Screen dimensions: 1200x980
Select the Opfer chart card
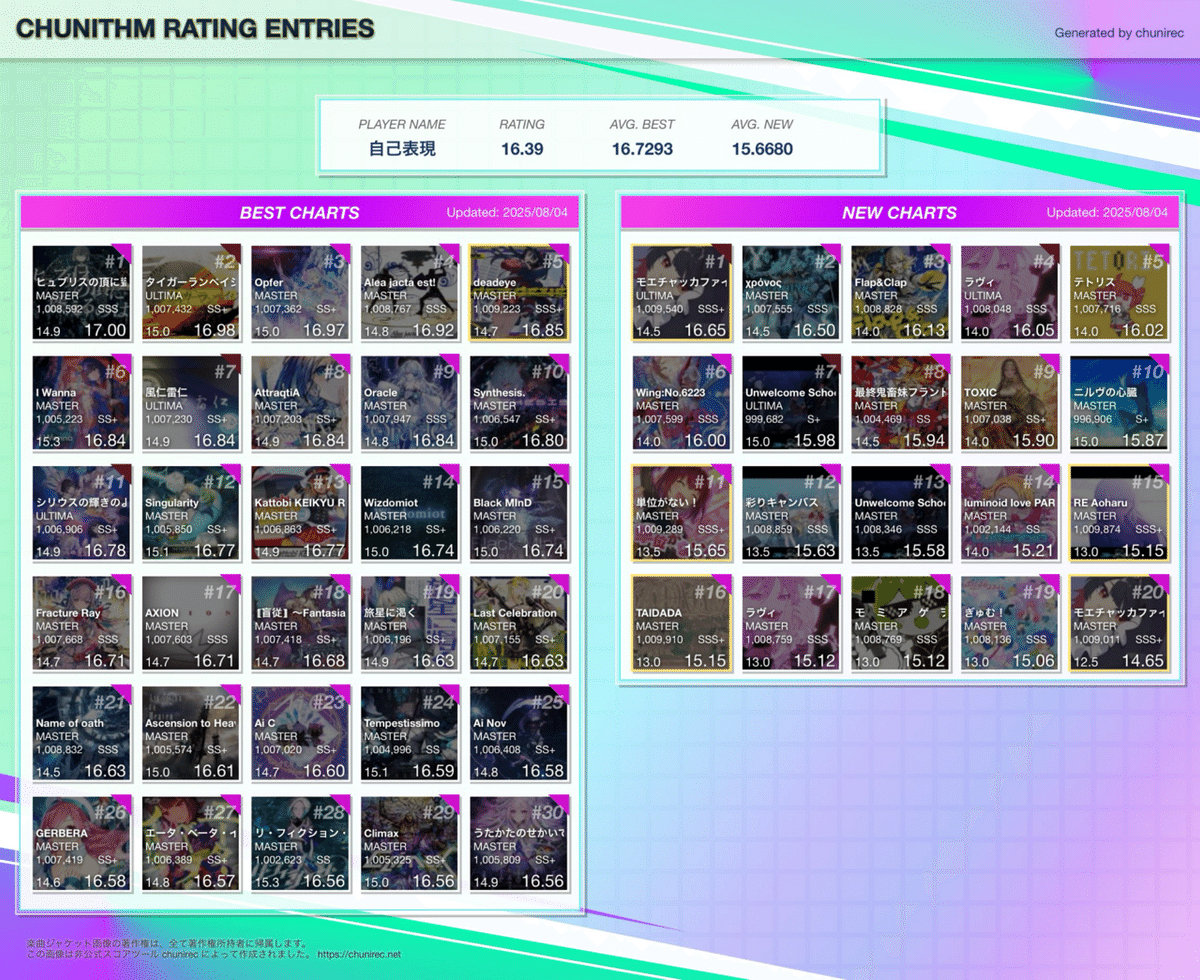tap(300, 293)
